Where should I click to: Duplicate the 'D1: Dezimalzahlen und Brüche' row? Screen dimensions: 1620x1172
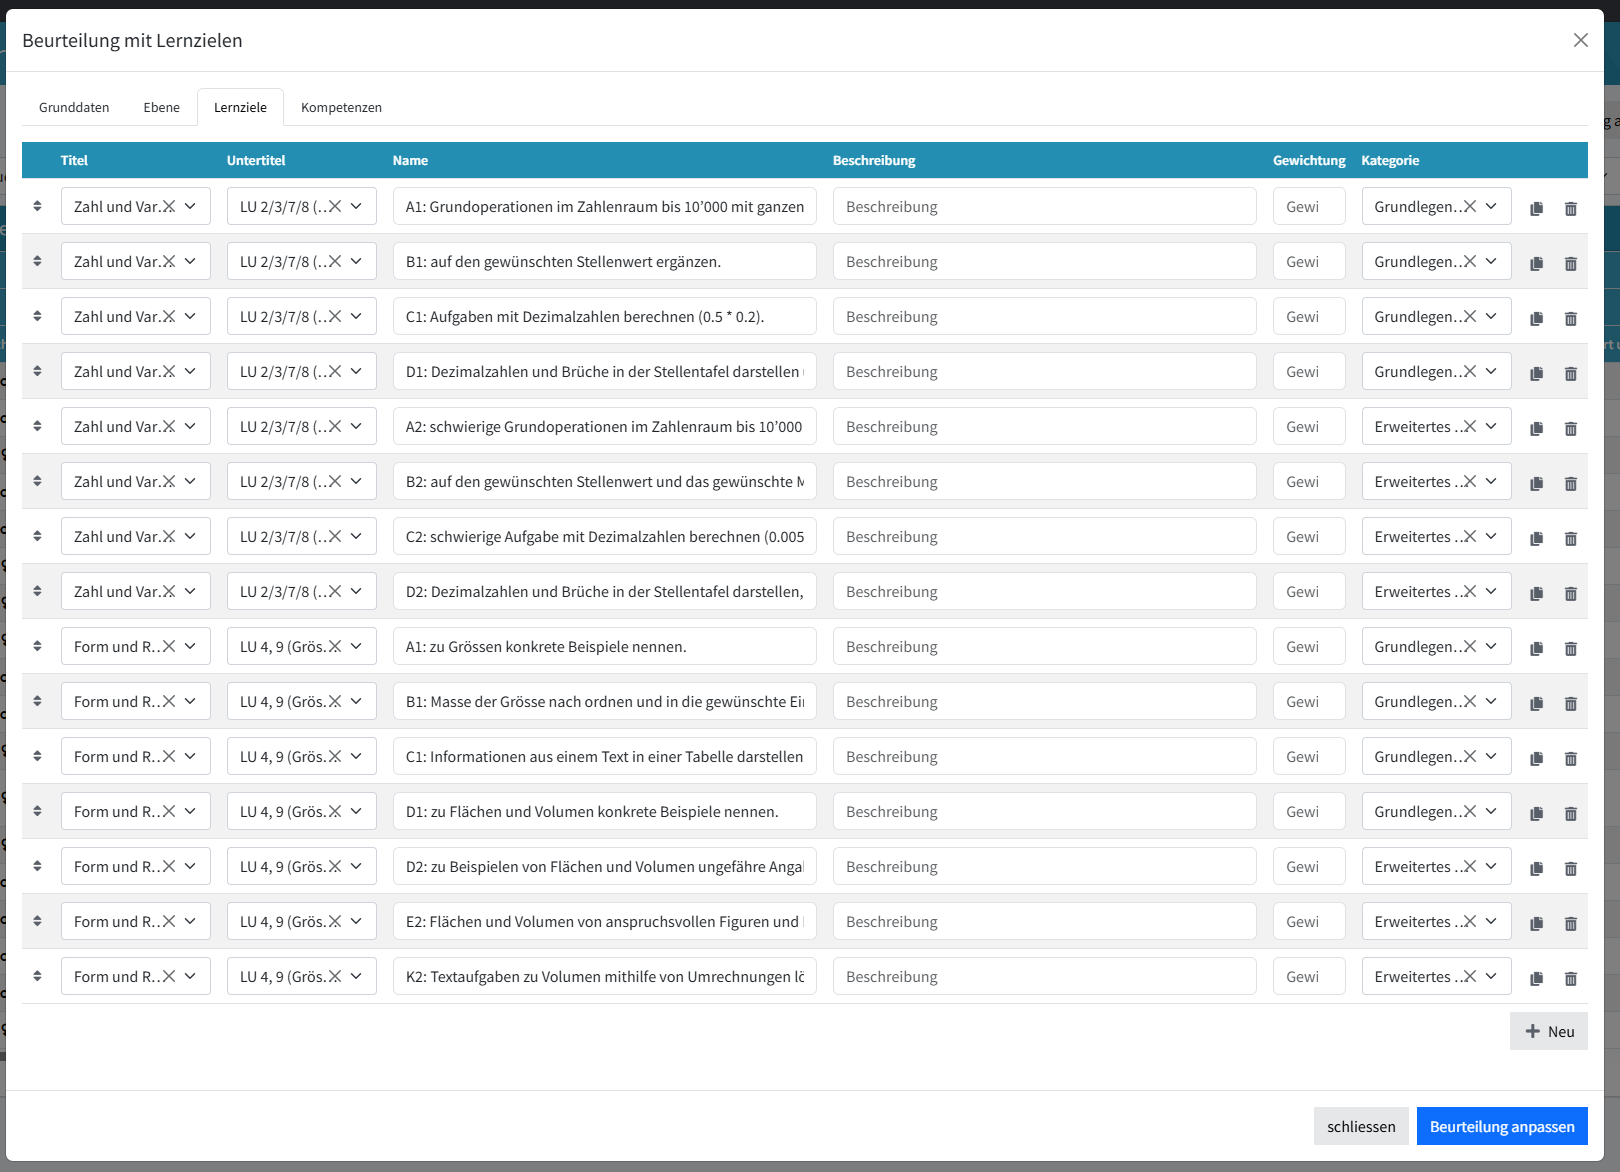[x=1537, y=373]
